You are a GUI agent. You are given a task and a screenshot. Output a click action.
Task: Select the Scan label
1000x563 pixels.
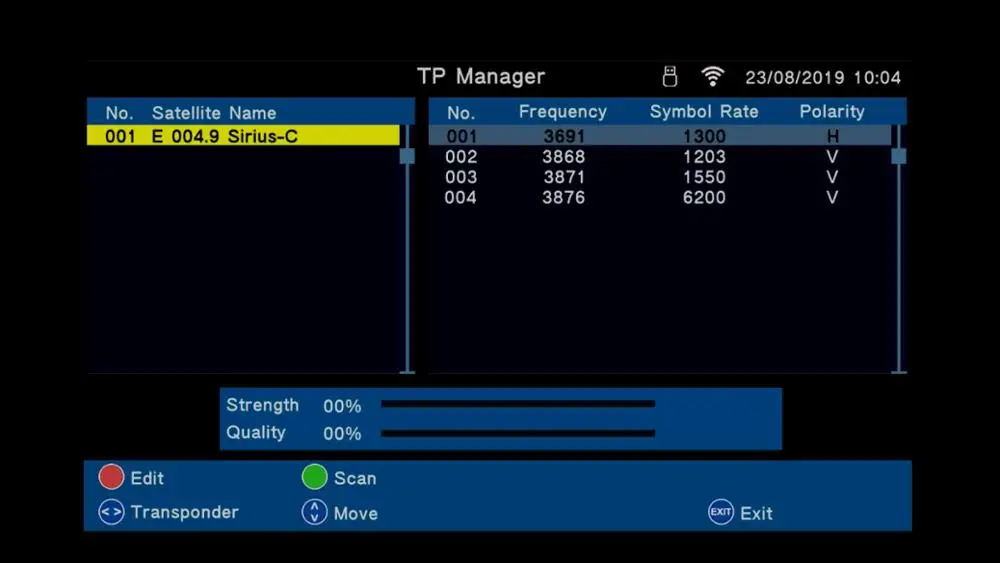pos(355,478)
